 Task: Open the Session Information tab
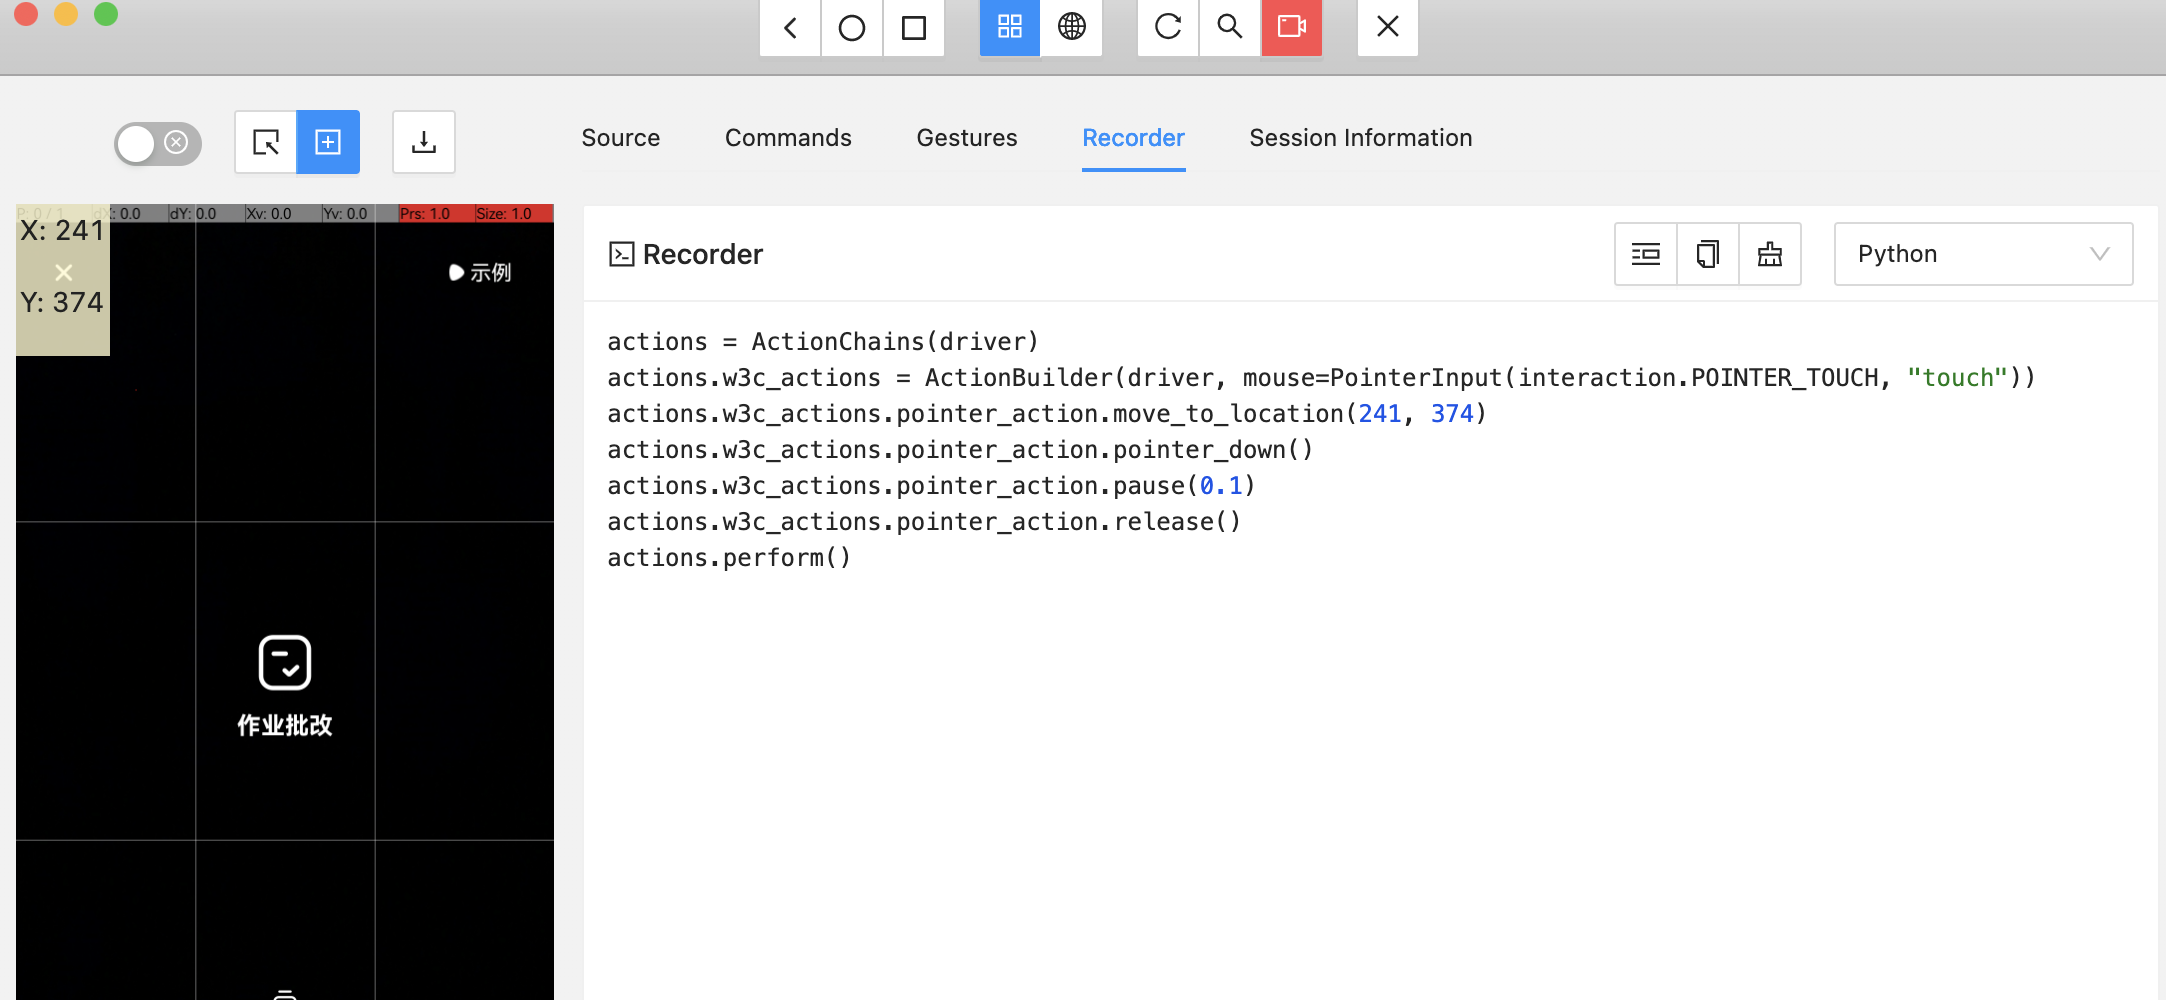(x=1360, y=138)
